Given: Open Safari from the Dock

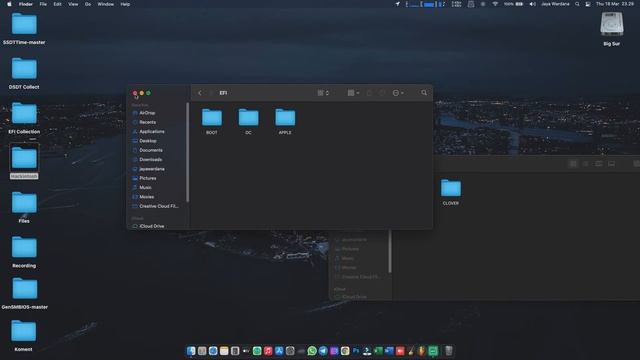Looking at the screenshot, I should 213,351.
